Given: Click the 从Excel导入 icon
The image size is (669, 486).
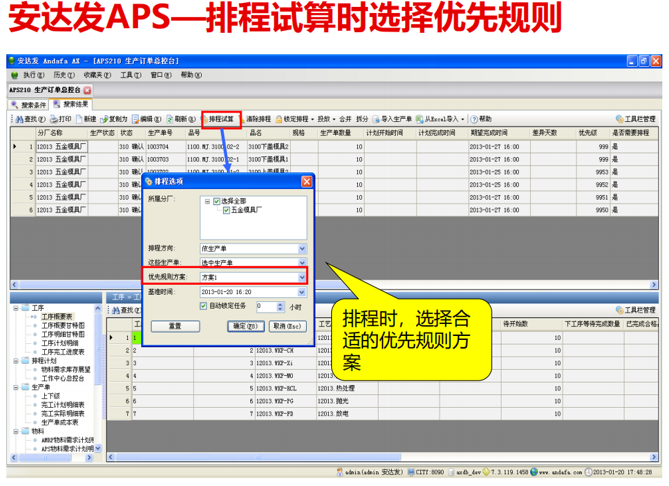Looking at the screenshot, I should [x=419, y=119].
